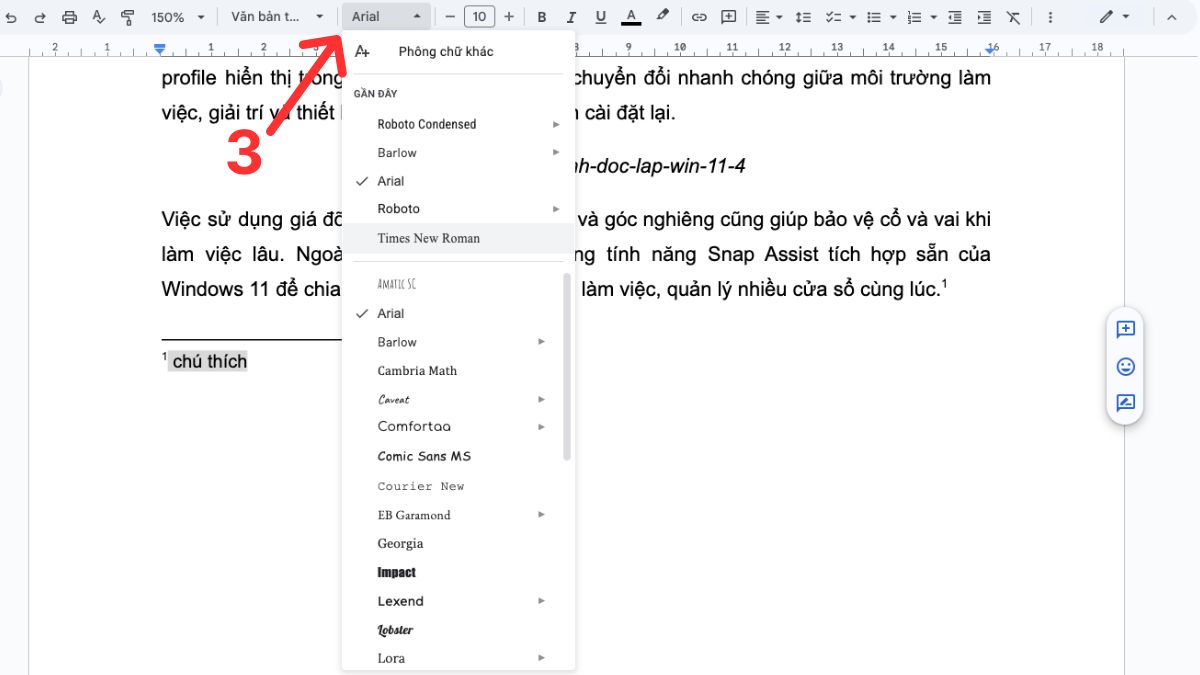Expand the Comfortaa font submenu arrow

click(x=541, y=427)
